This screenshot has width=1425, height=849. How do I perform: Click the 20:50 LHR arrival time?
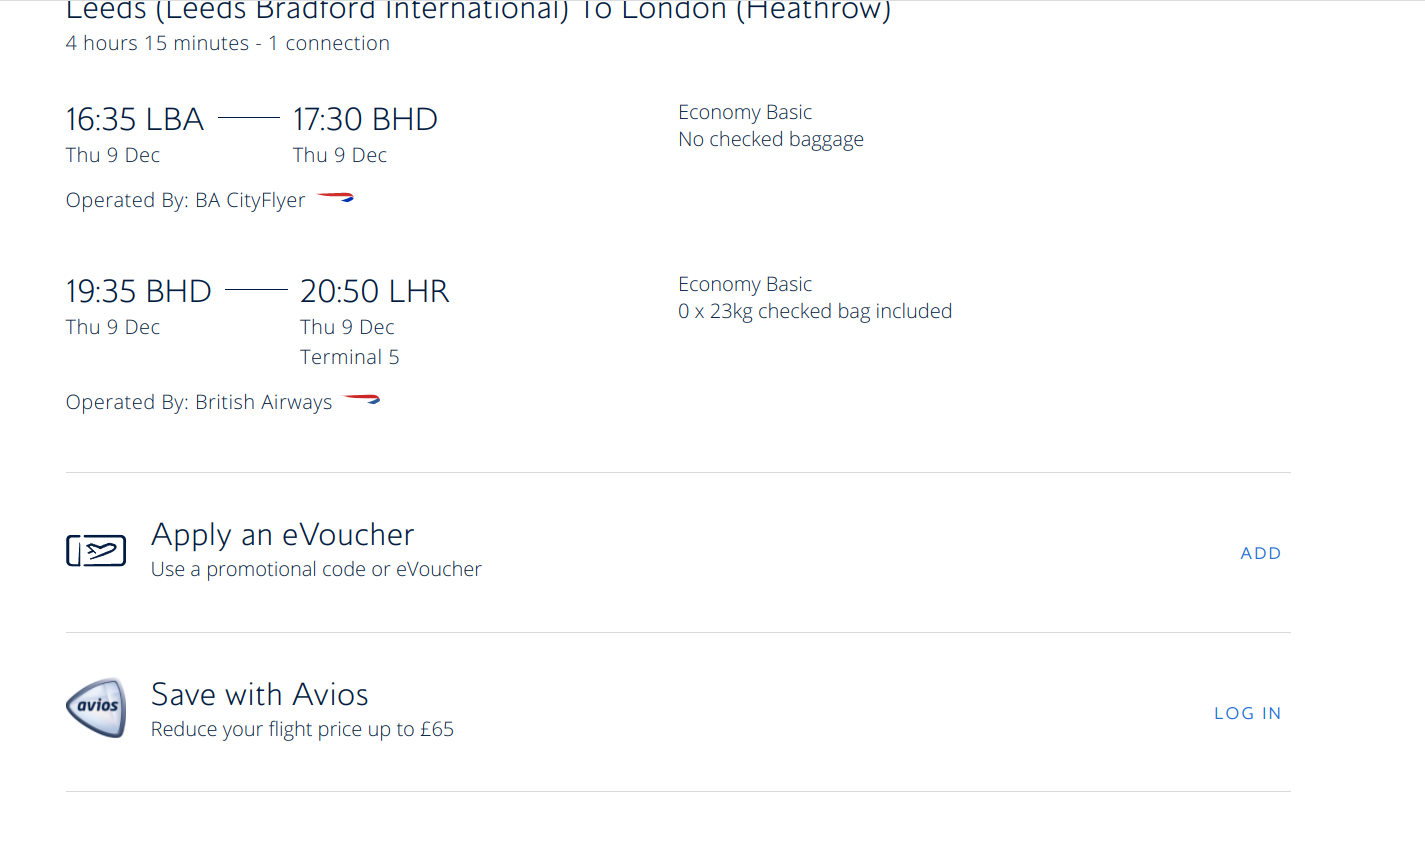pyautogui.click(x=375, y=292)
